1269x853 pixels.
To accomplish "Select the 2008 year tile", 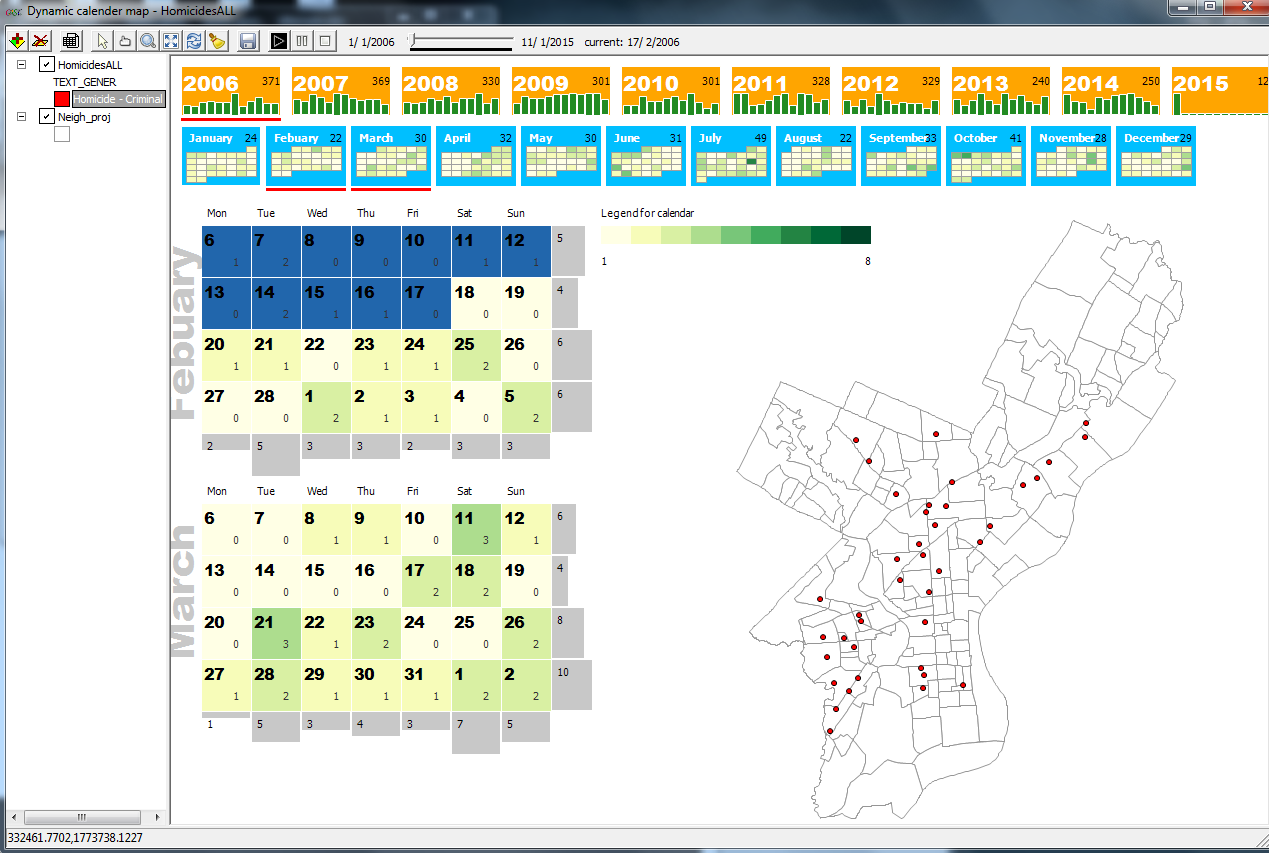I will (x=452, y=92).
